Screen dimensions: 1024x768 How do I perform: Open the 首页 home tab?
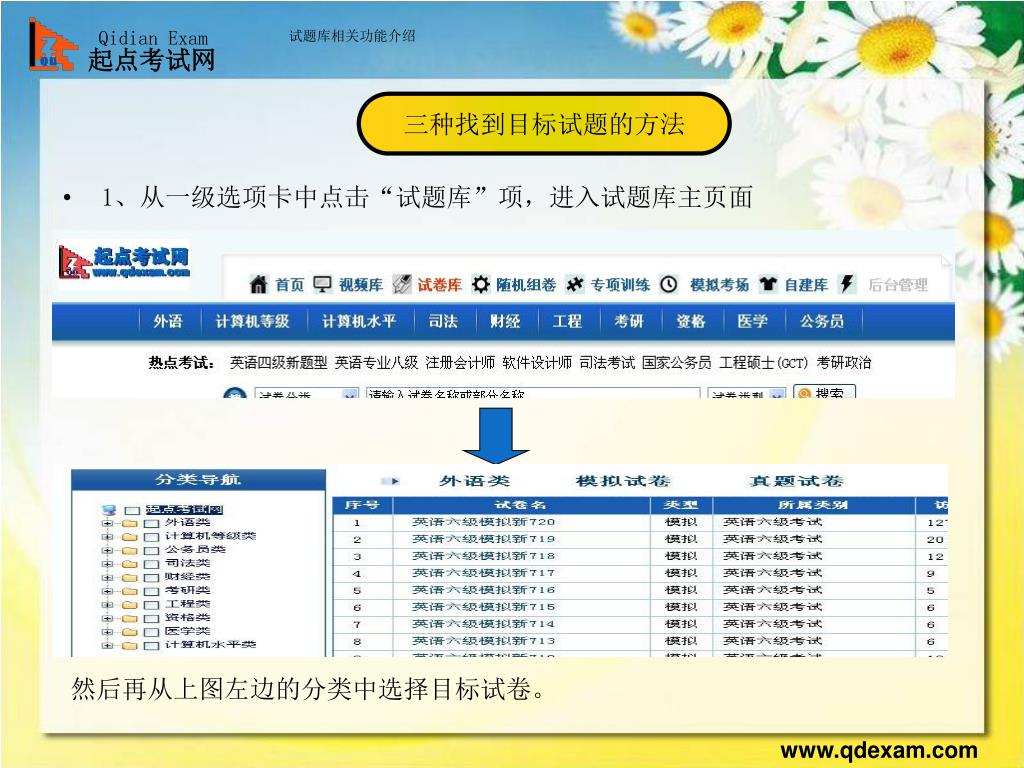tap(289, 285)
